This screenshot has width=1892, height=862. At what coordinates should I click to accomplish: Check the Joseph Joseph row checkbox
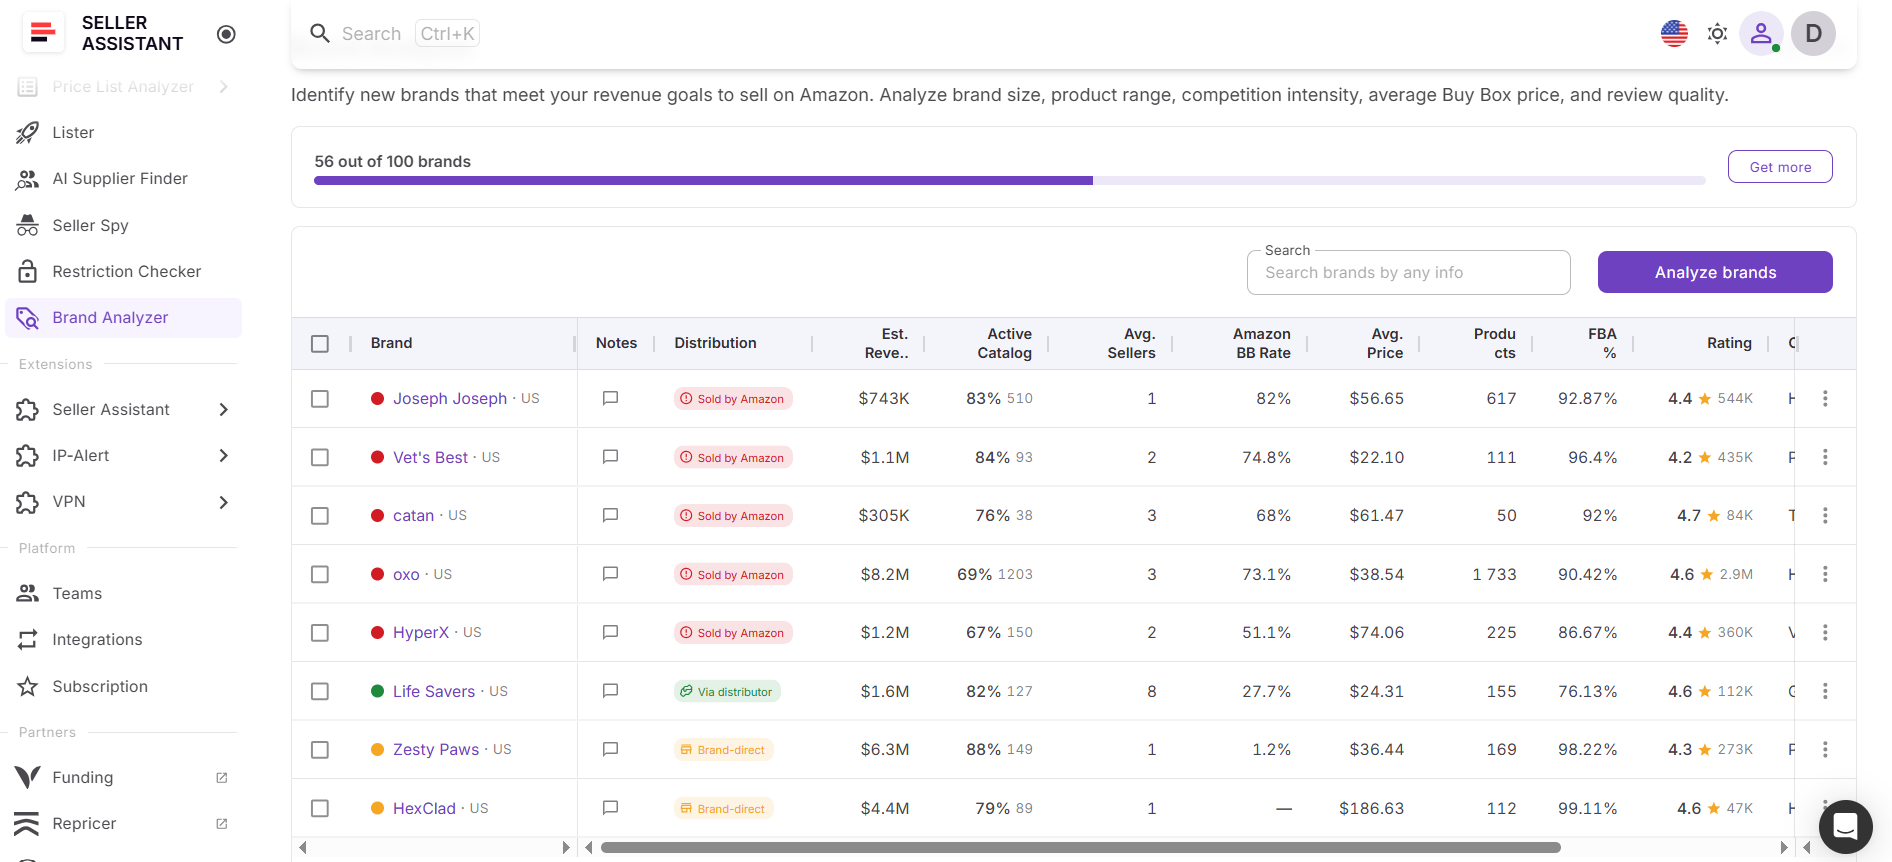pyautogui.click(x=320, y=398)
